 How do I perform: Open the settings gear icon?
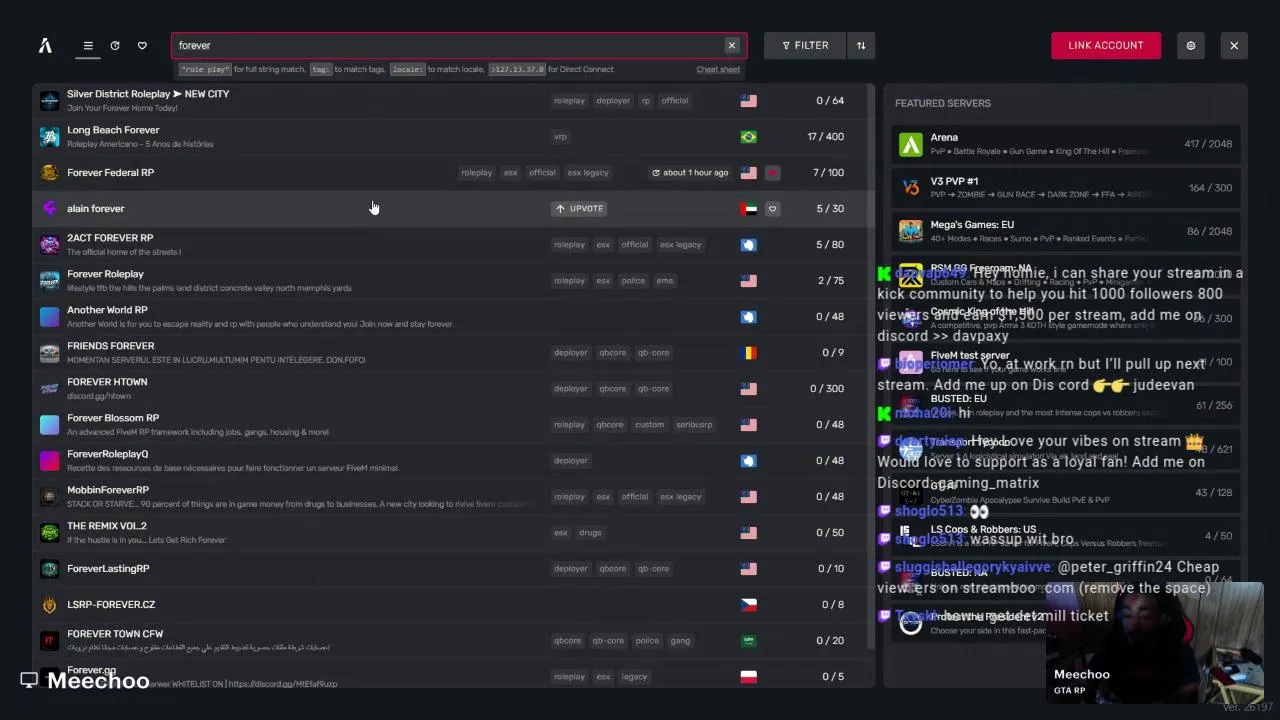(x=1191, y=45)
